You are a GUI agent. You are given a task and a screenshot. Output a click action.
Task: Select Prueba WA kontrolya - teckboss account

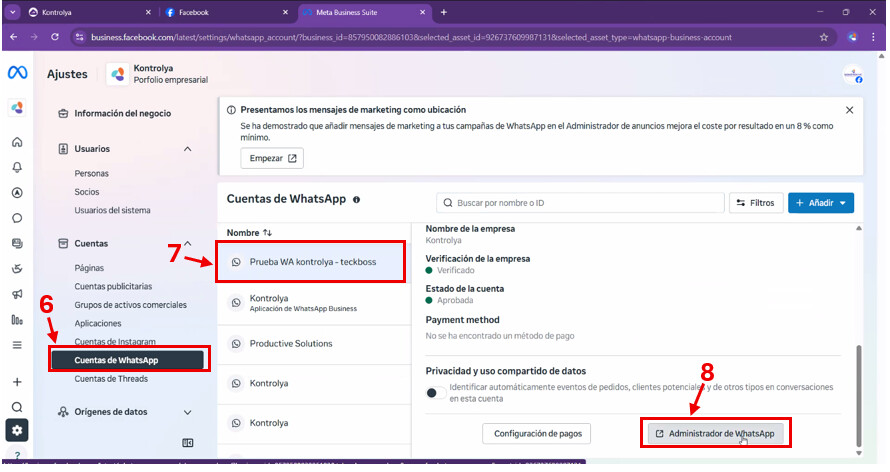312,262
